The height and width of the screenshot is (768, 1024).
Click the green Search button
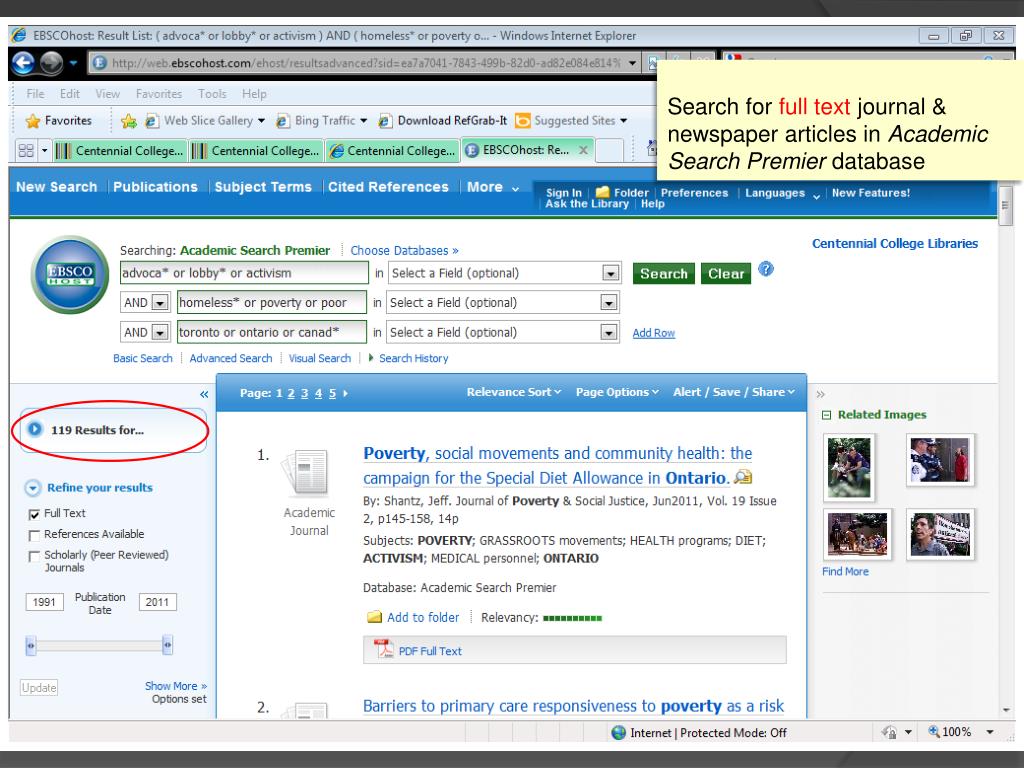(664, 274)
